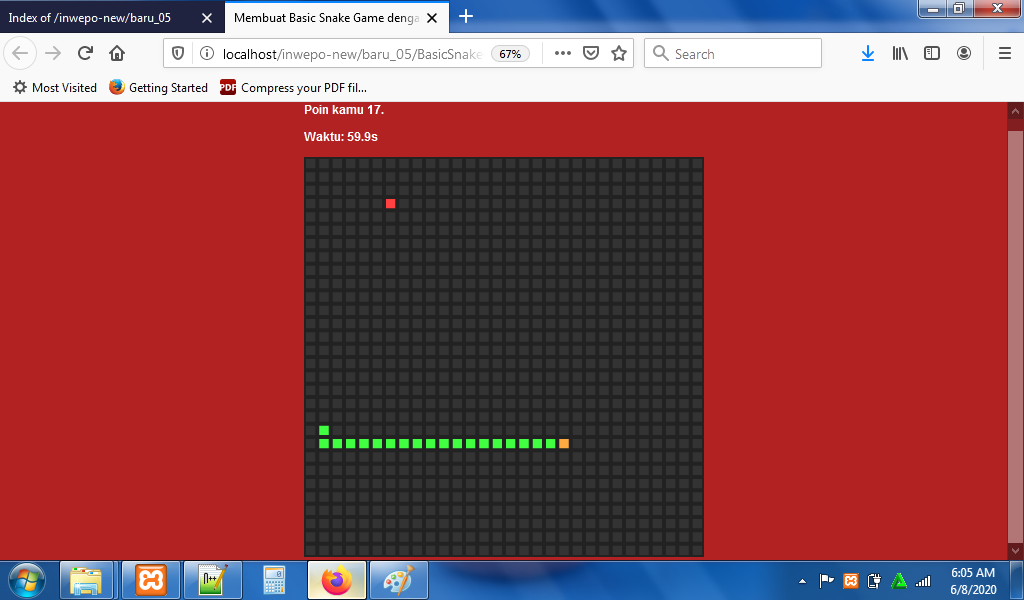Open Calculator from the taskbar
The width and height of the screenshot is (1024, 600).
[274, 580]
